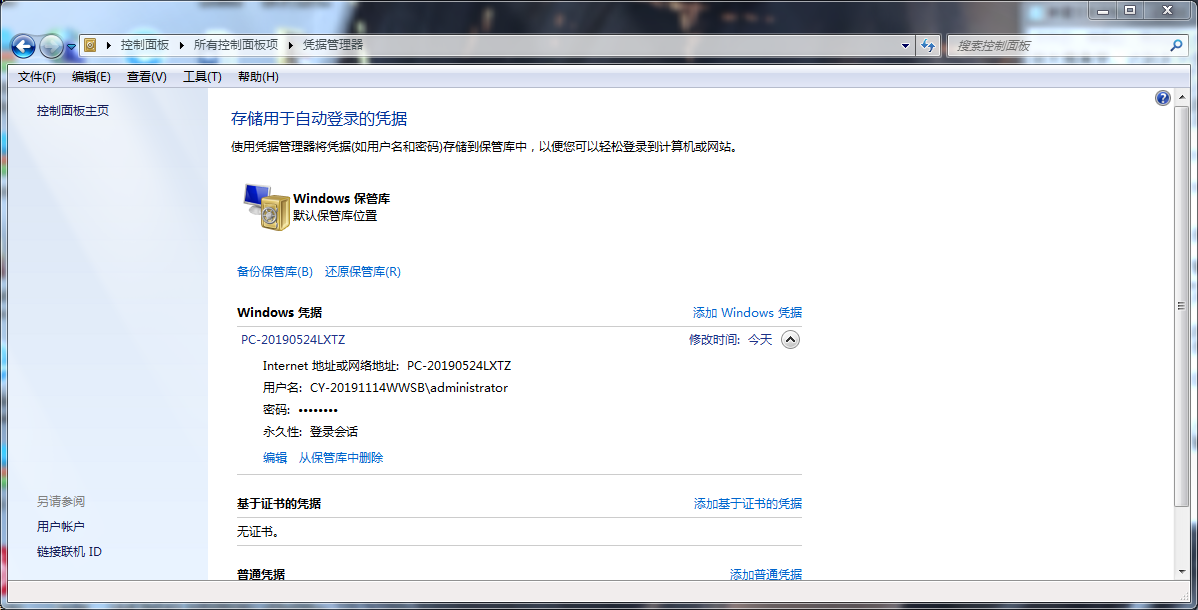The width and height of the screenshot is (1198, 610).
Task: Open the 编辑(E) menu
Action: [91, 76]
